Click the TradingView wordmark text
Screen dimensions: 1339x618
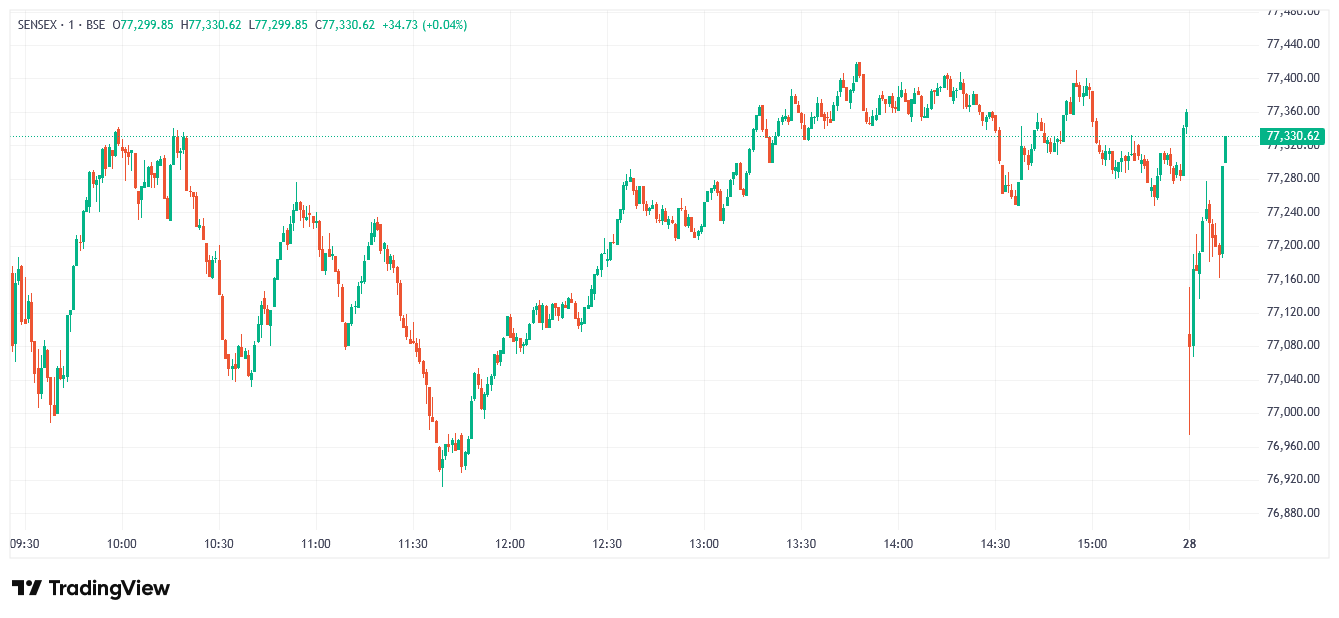(109, 588)
